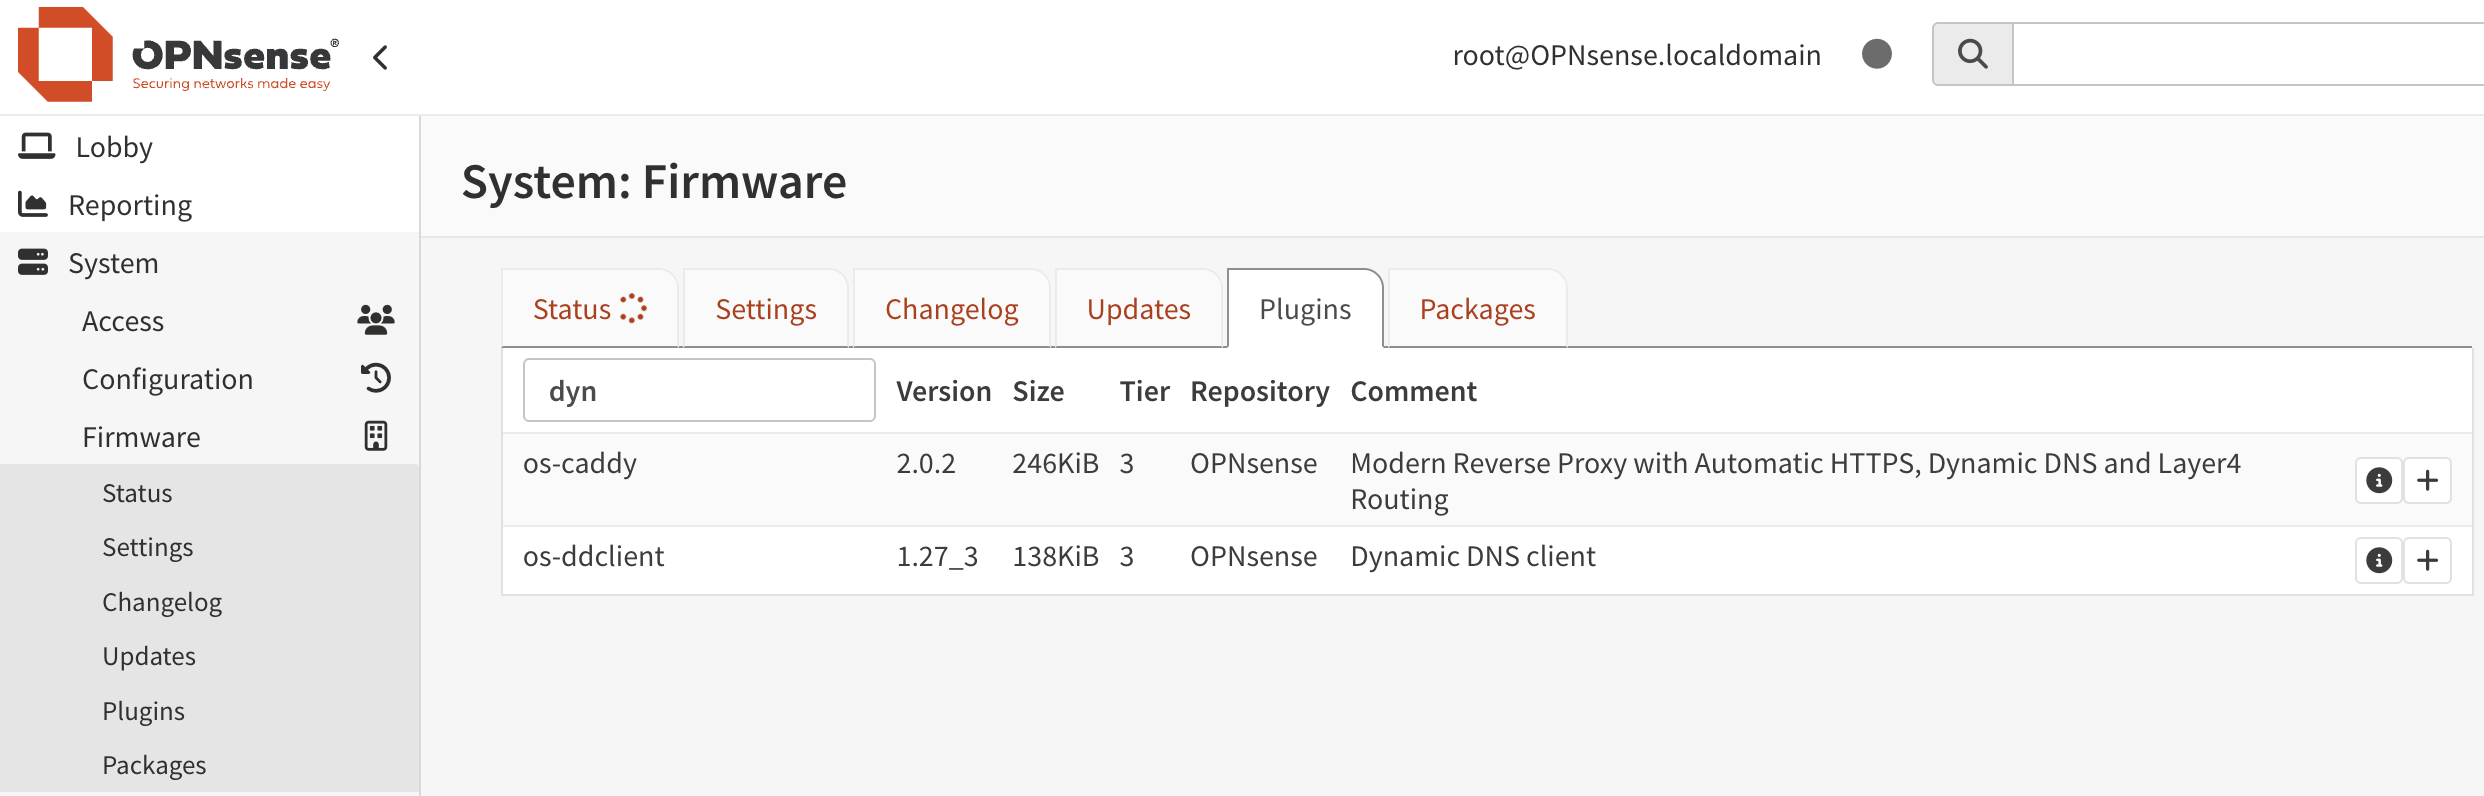Open the Changelog tab
The width and height of the screenshot is (2484, 796).
[951, 309]
